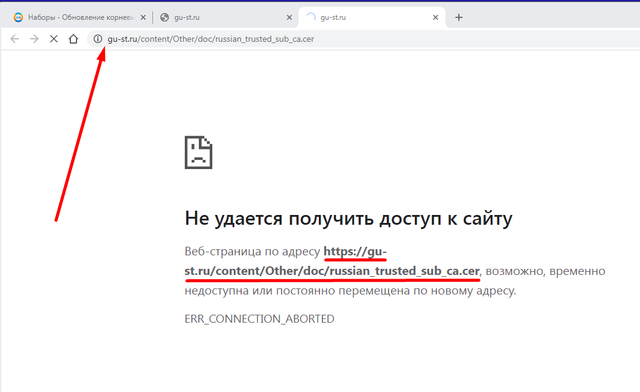Click the bold https://gu-st.ru URL text
640x392 pixels.
click(332, 261)
